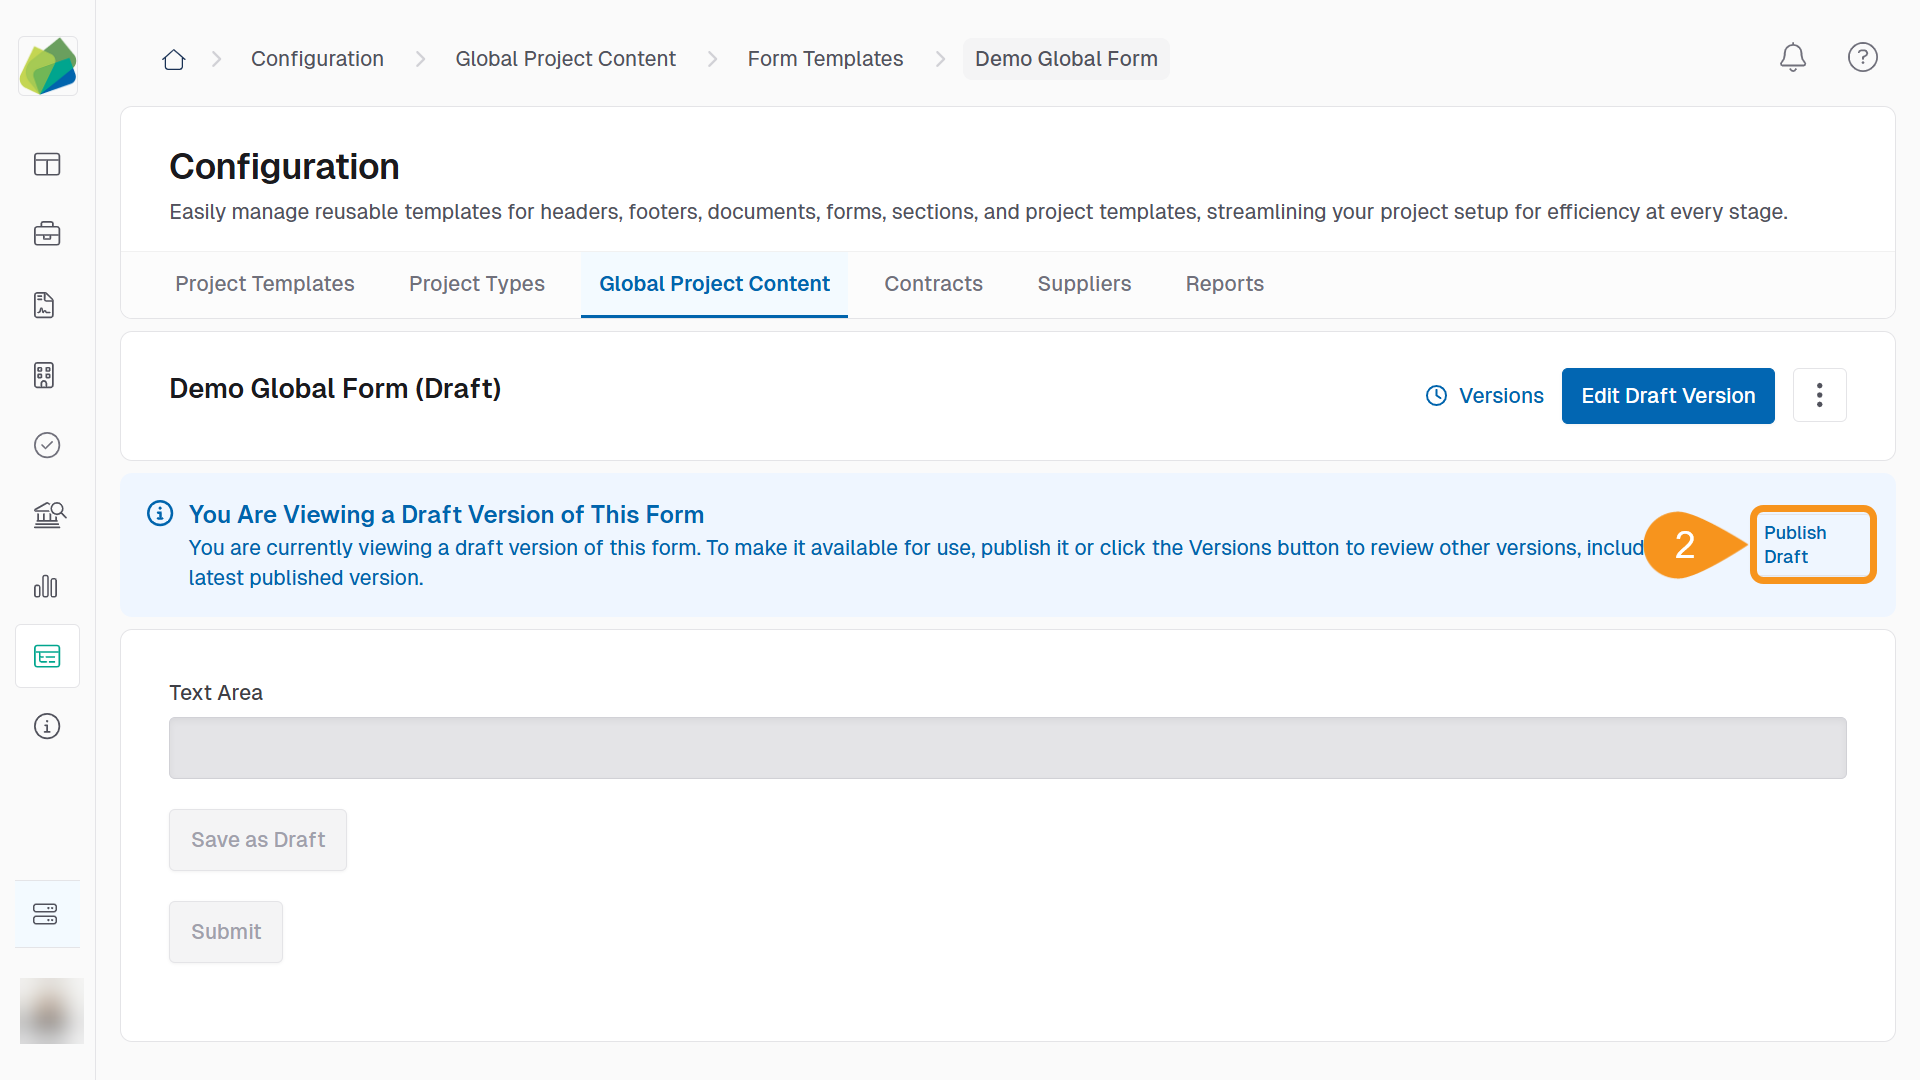1920x1080 pixels.
Task: Open the notifications bell
Action: tap(1792, 58)
